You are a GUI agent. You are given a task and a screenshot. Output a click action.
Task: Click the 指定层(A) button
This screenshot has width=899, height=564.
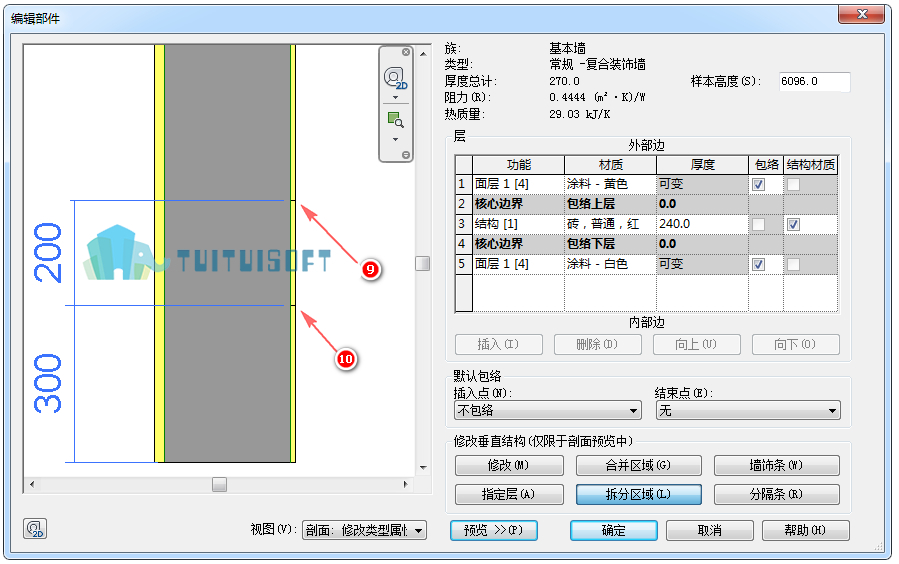coord(509,494)
